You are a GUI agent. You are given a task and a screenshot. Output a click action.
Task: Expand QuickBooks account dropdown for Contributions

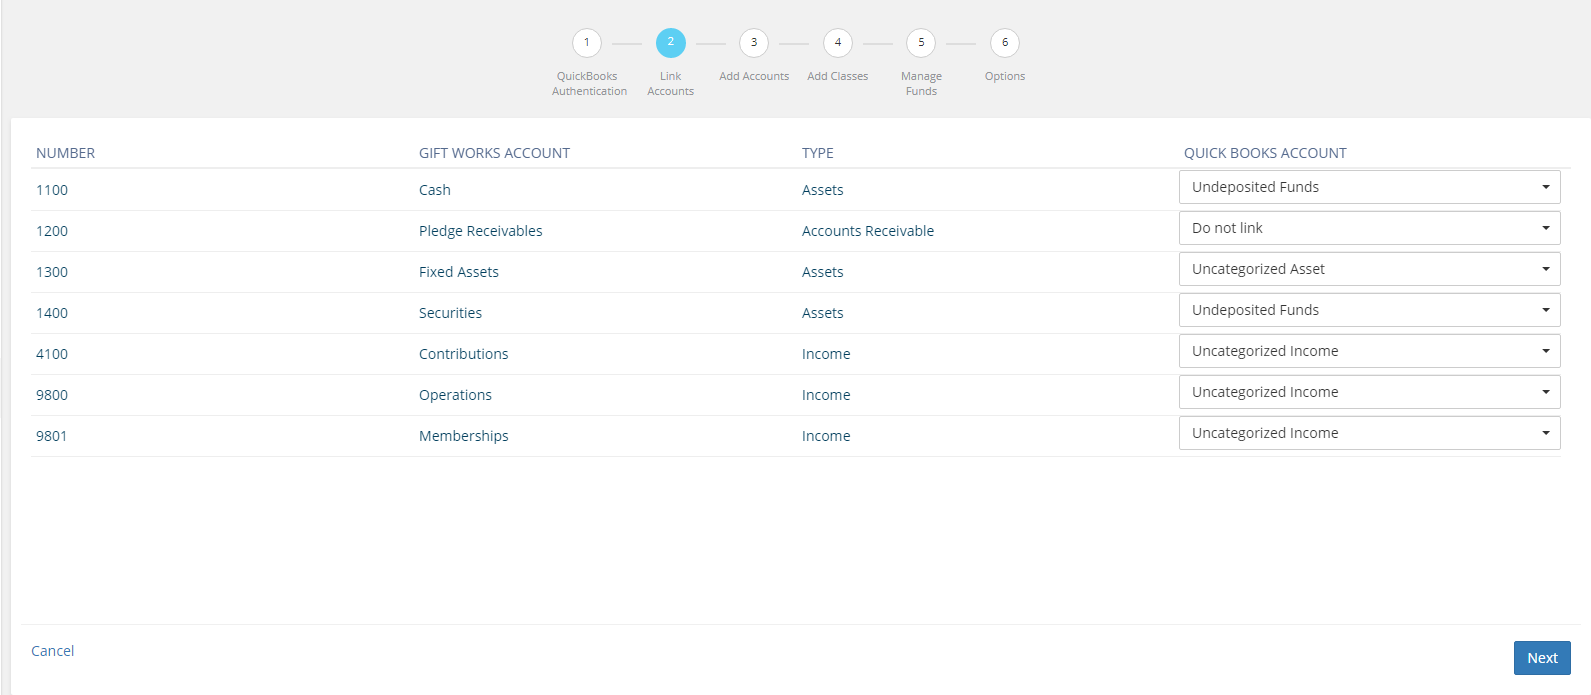click(x=1370, y=351)
